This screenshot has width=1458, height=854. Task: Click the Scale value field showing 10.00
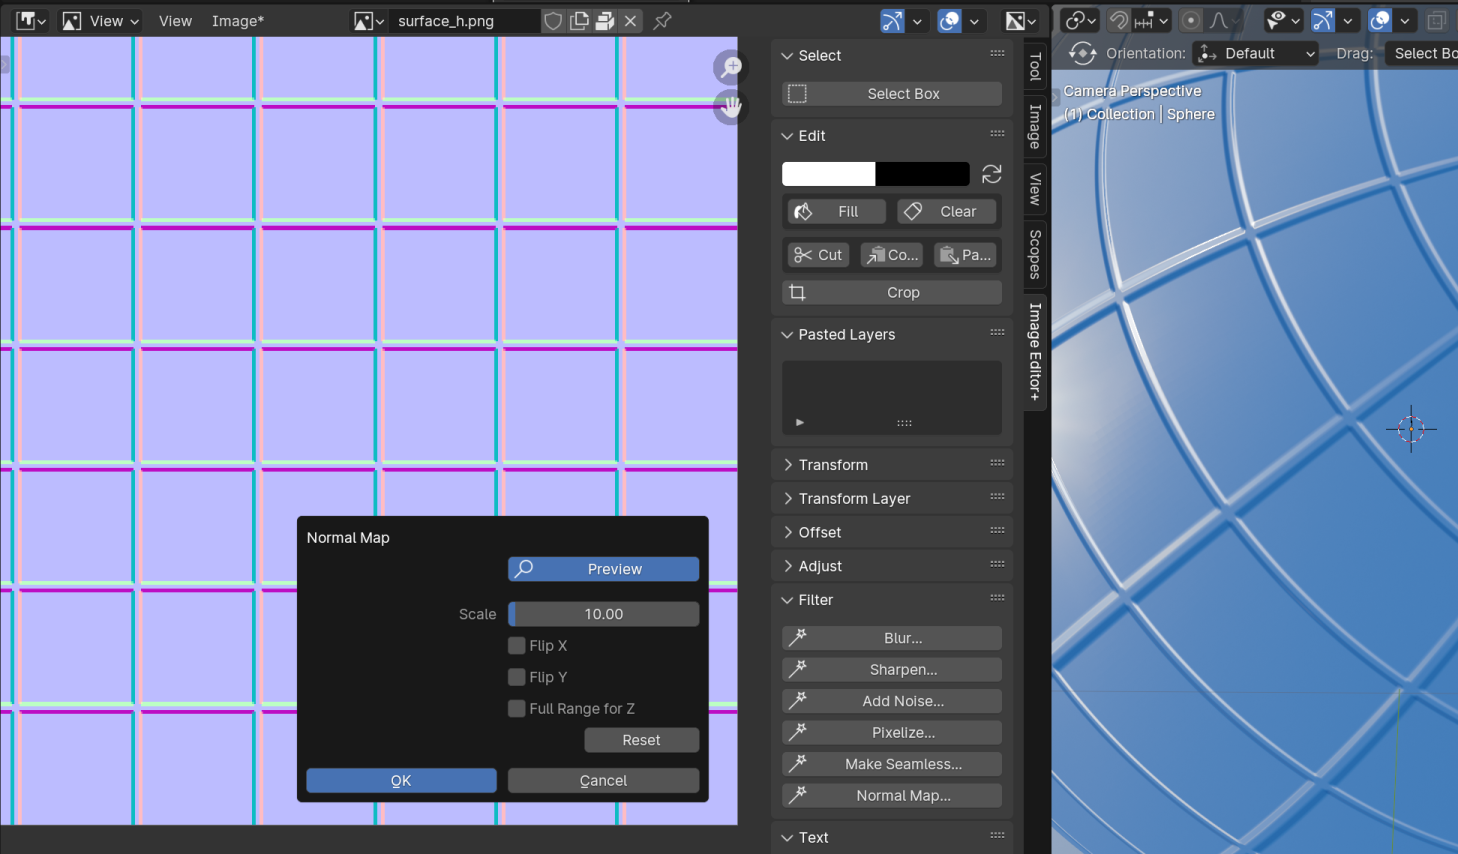[x=603, y=614]
